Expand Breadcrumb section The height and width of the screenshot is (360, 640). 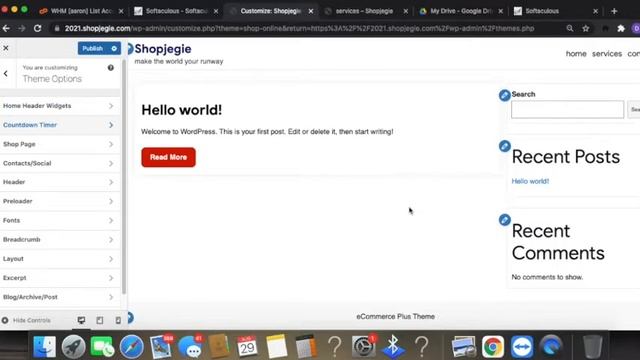[x=60, y=240]
